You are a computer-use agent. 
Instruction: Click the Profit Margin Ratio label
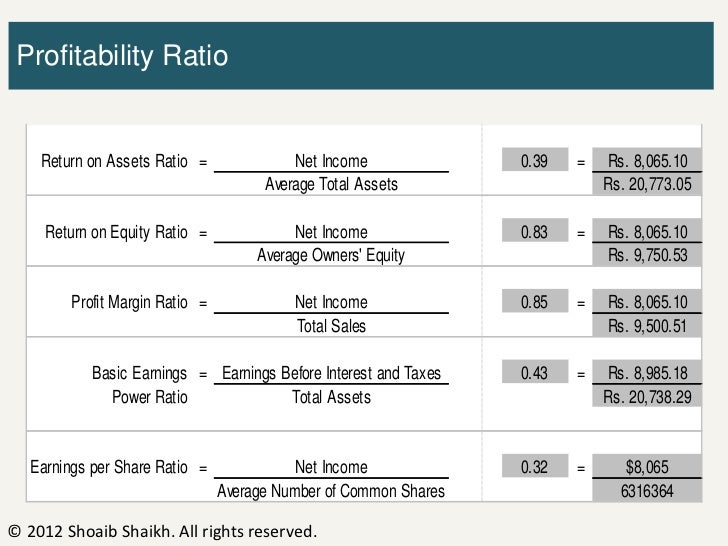[x=129, y=302]
